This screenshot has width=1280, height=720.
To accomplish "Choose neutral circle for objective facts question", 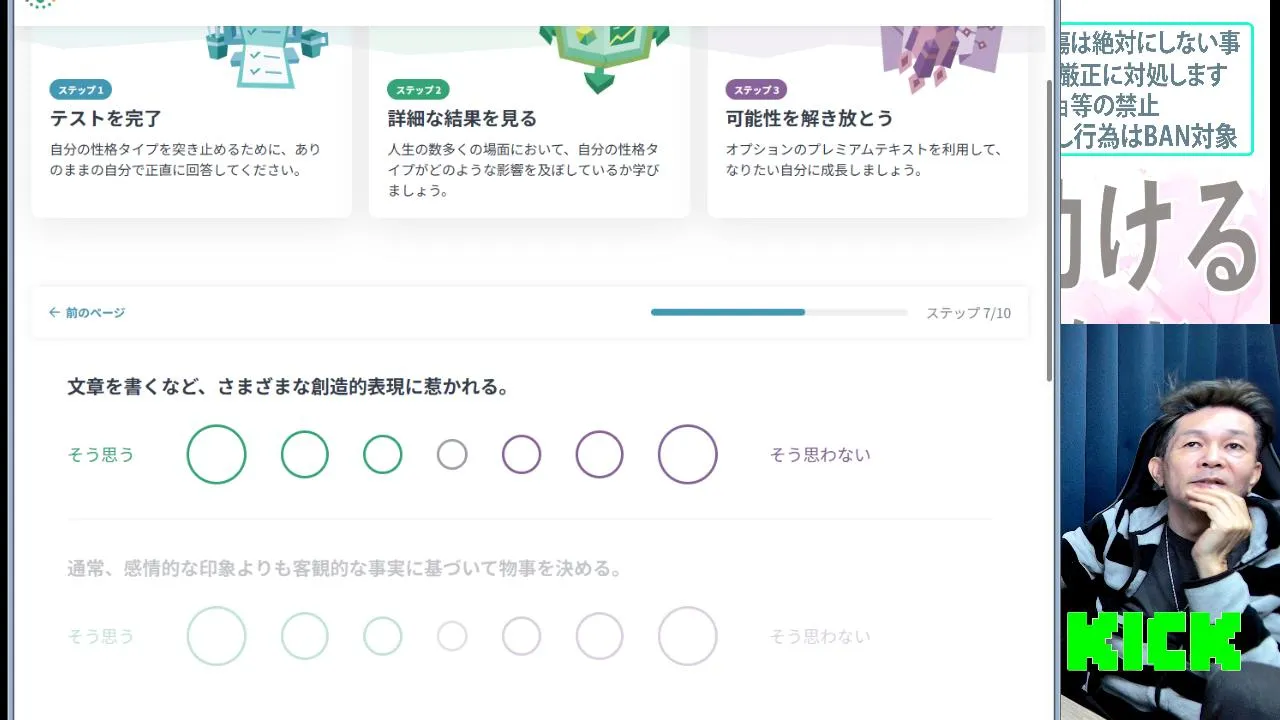I will pos(452,636).
